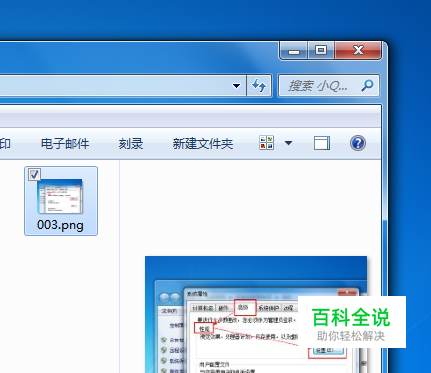Click 新建文件夹 to create a folder

pos(203,144)
